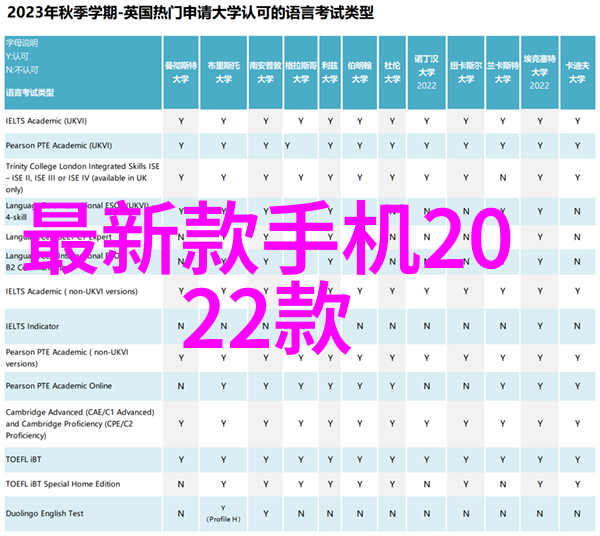Screen dimensions: 600x536
Task: Click the 'IELTS Indicator' row label
Action: click(x=32, y=326)
